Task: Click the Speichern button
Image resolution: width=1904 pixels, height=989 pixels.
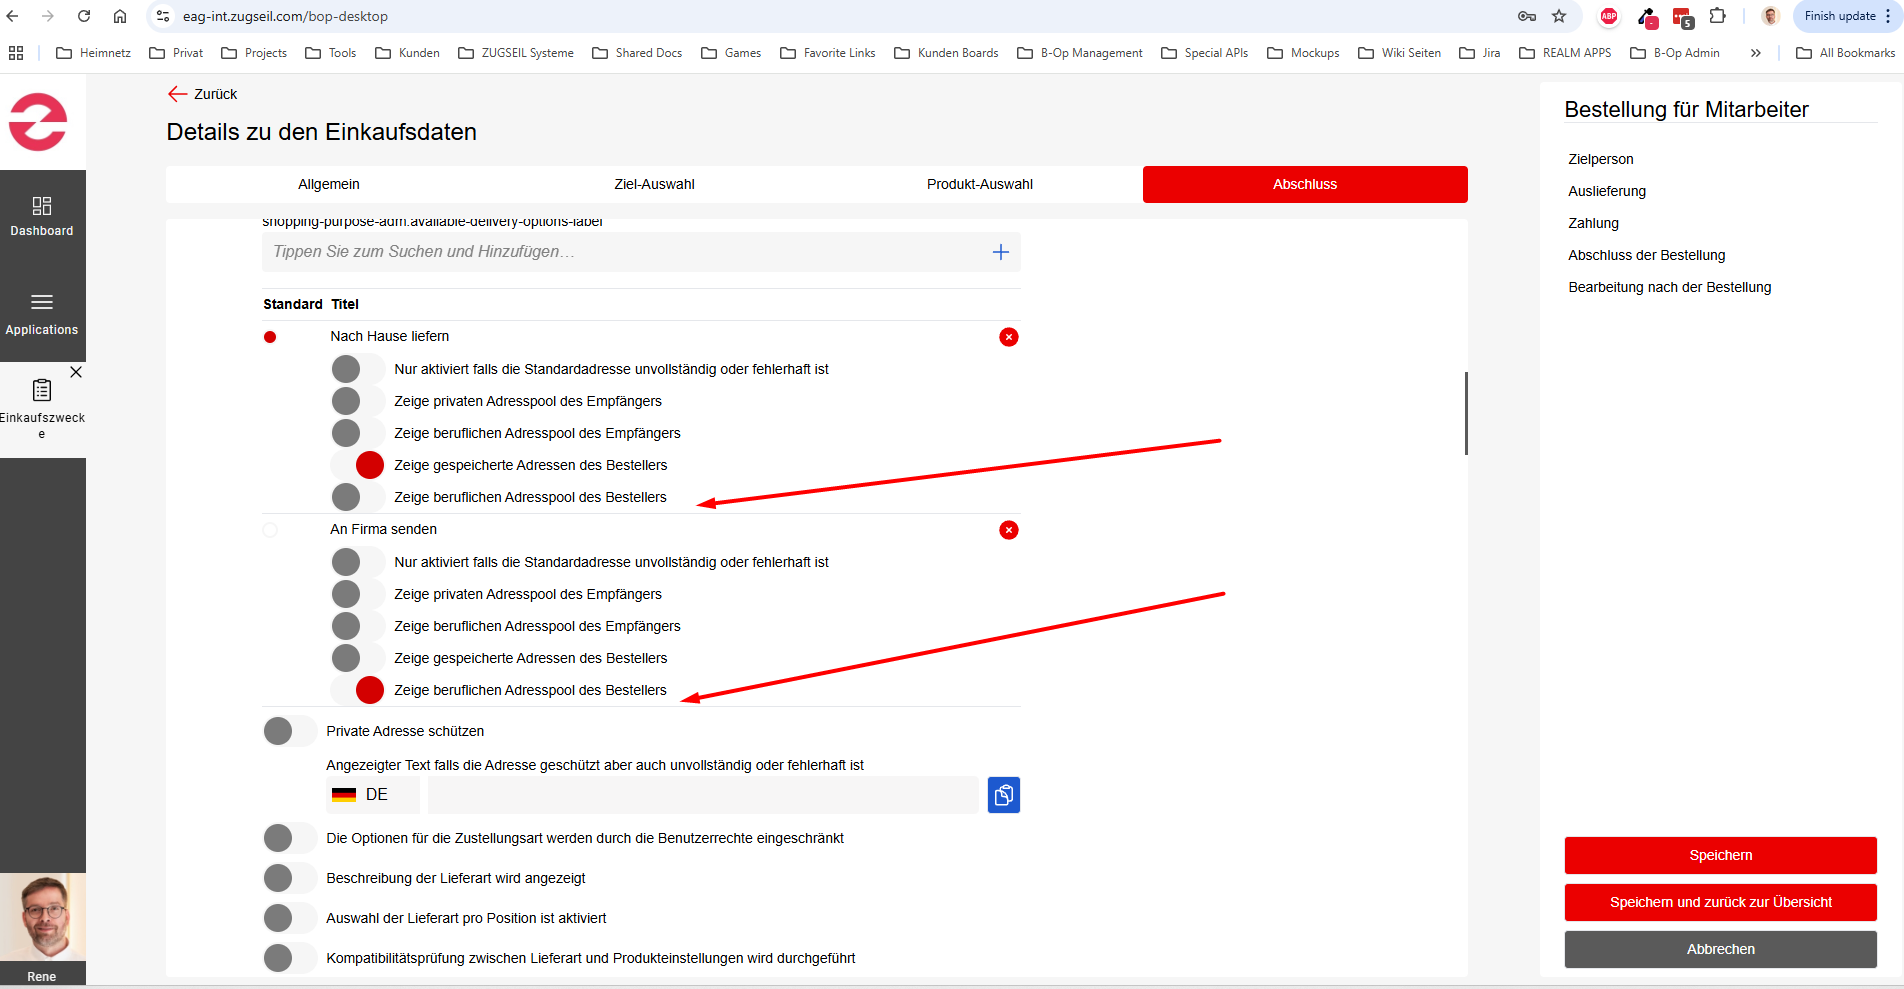Action: [x=1720, y=855]
